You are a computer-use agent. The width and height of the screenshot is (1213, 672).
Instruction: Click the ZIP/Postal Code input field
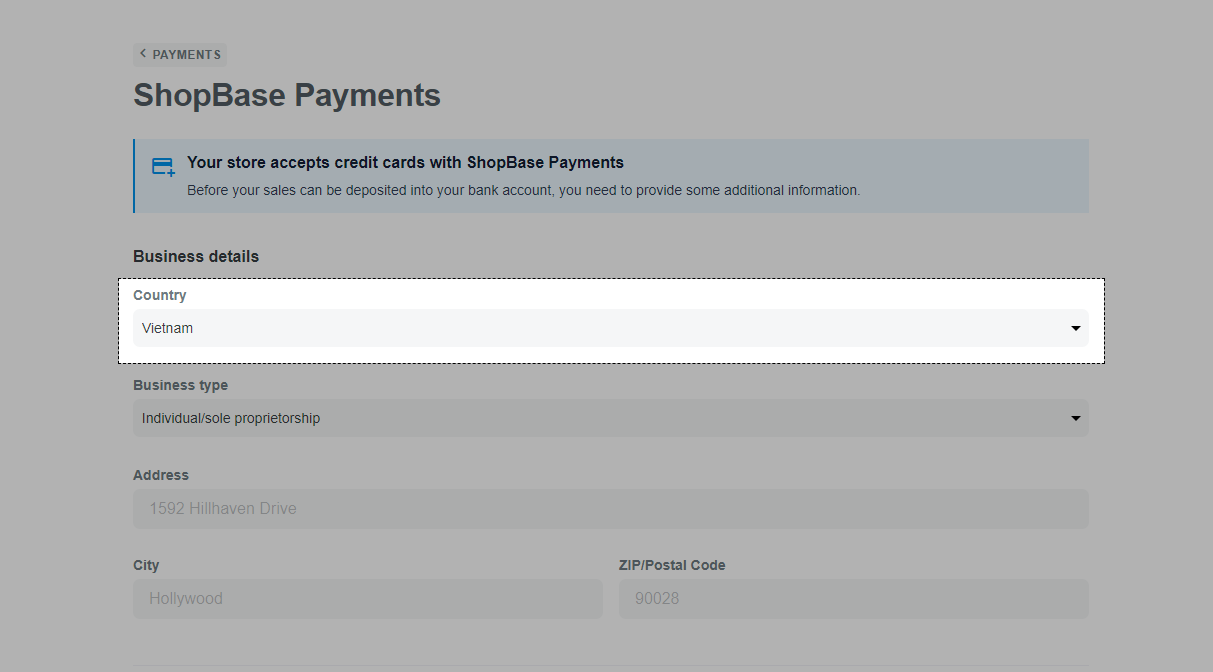pyautogui.click(x=852, y=599)
